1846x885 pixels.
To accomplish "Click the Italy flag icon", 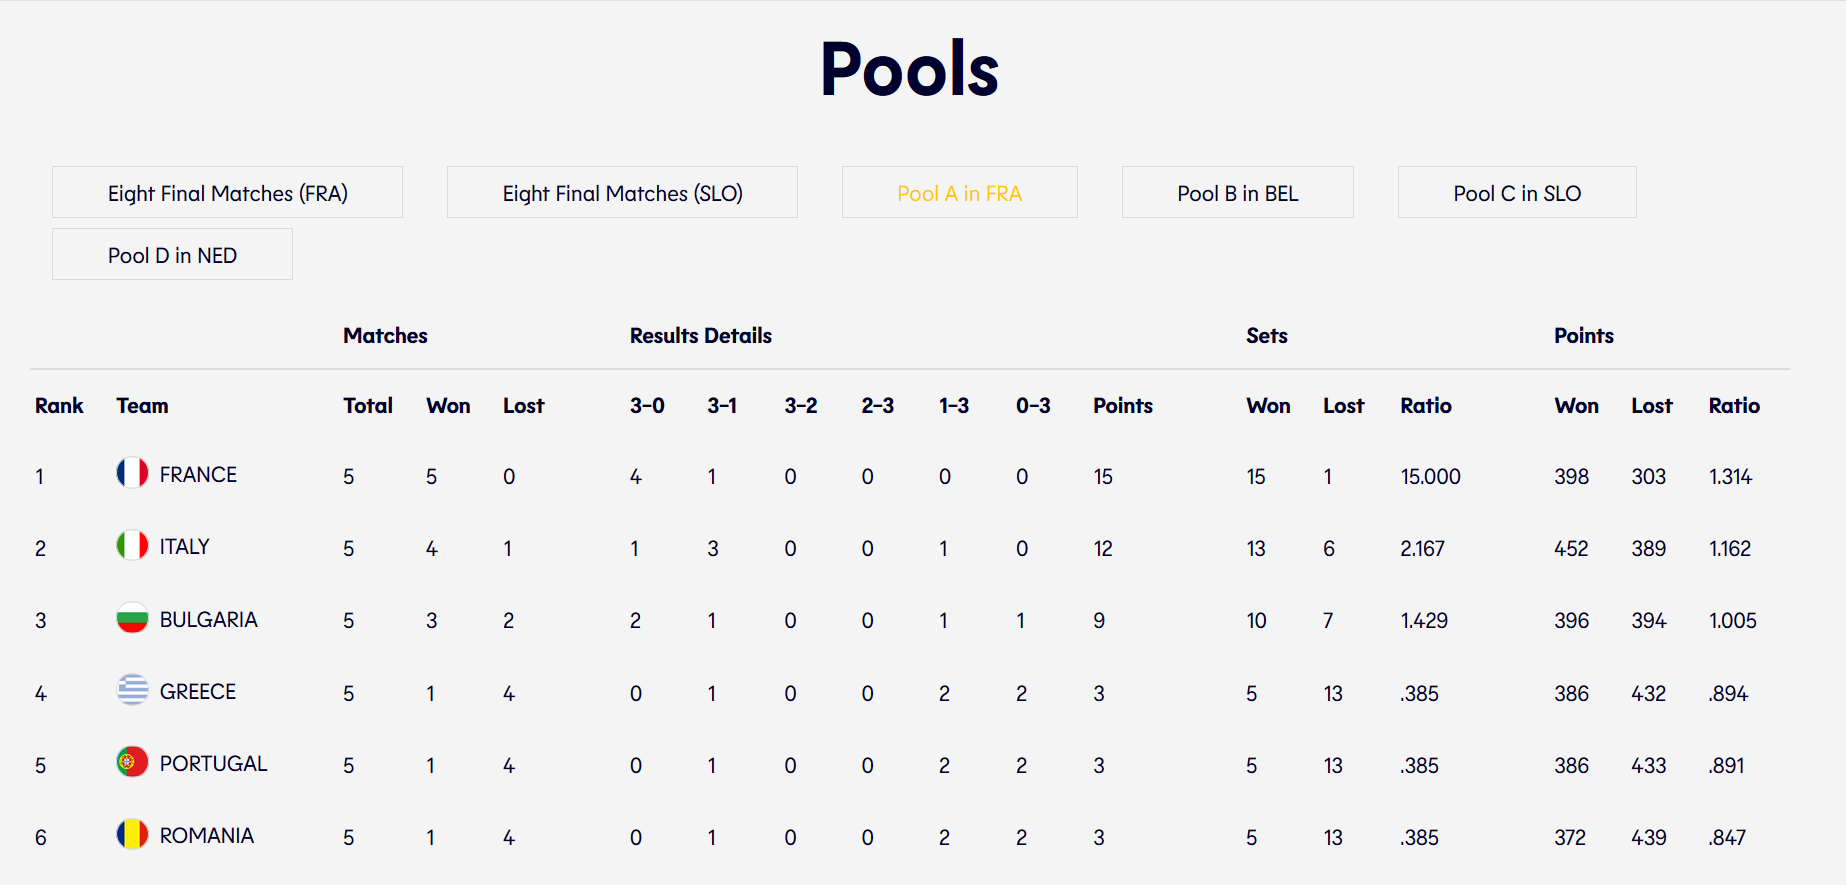I will 132,545.
